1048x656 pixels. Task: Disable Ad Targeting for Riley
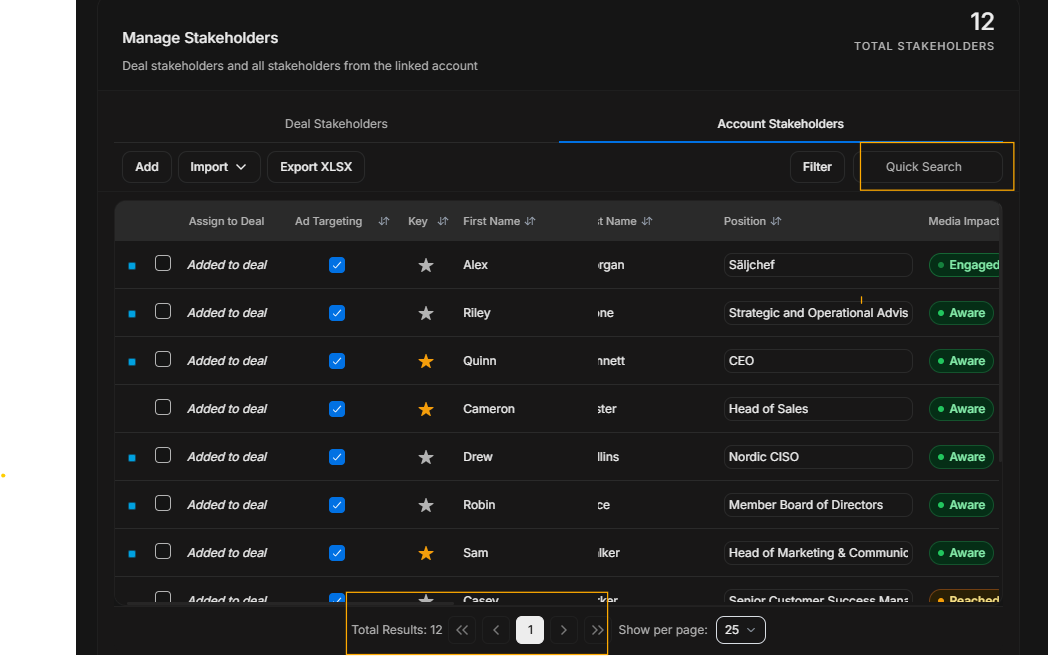pos(337,313)
